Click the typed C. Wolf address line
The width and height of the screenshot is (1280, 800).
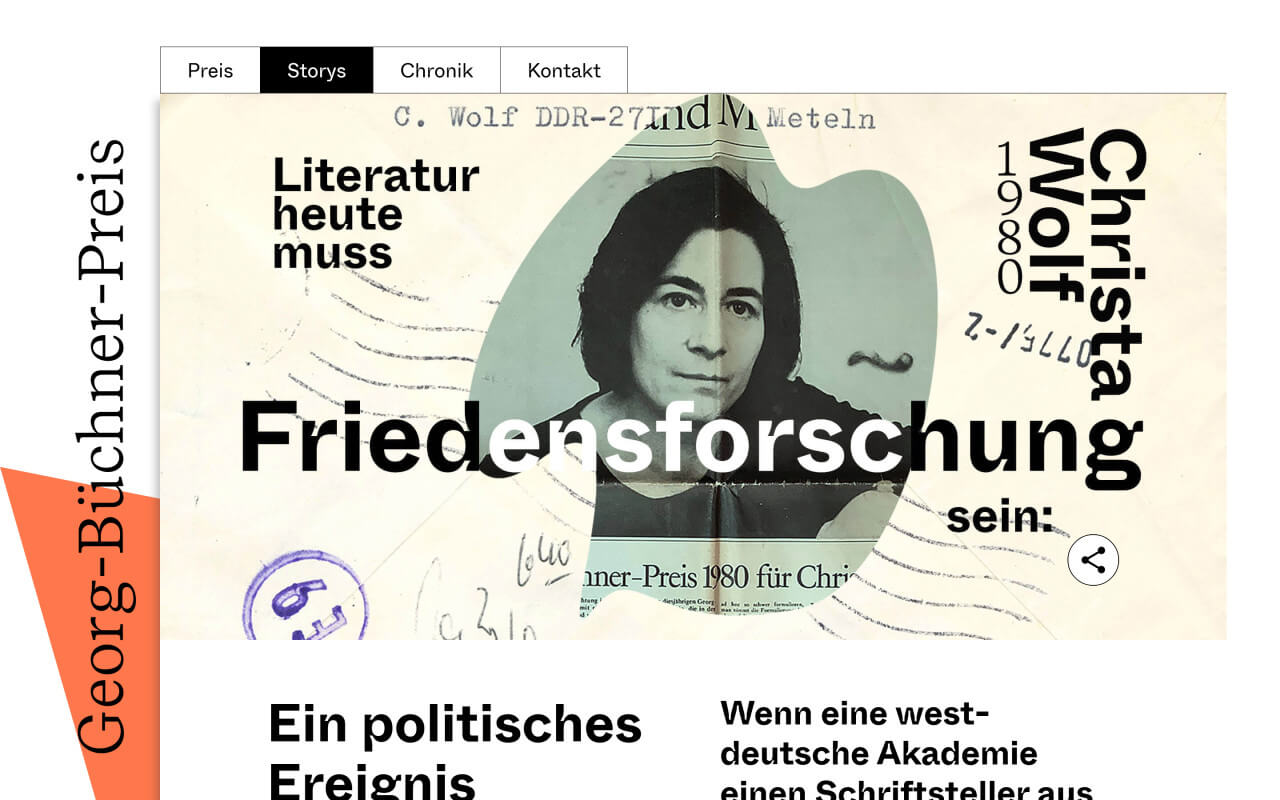(x=634, y=118)
